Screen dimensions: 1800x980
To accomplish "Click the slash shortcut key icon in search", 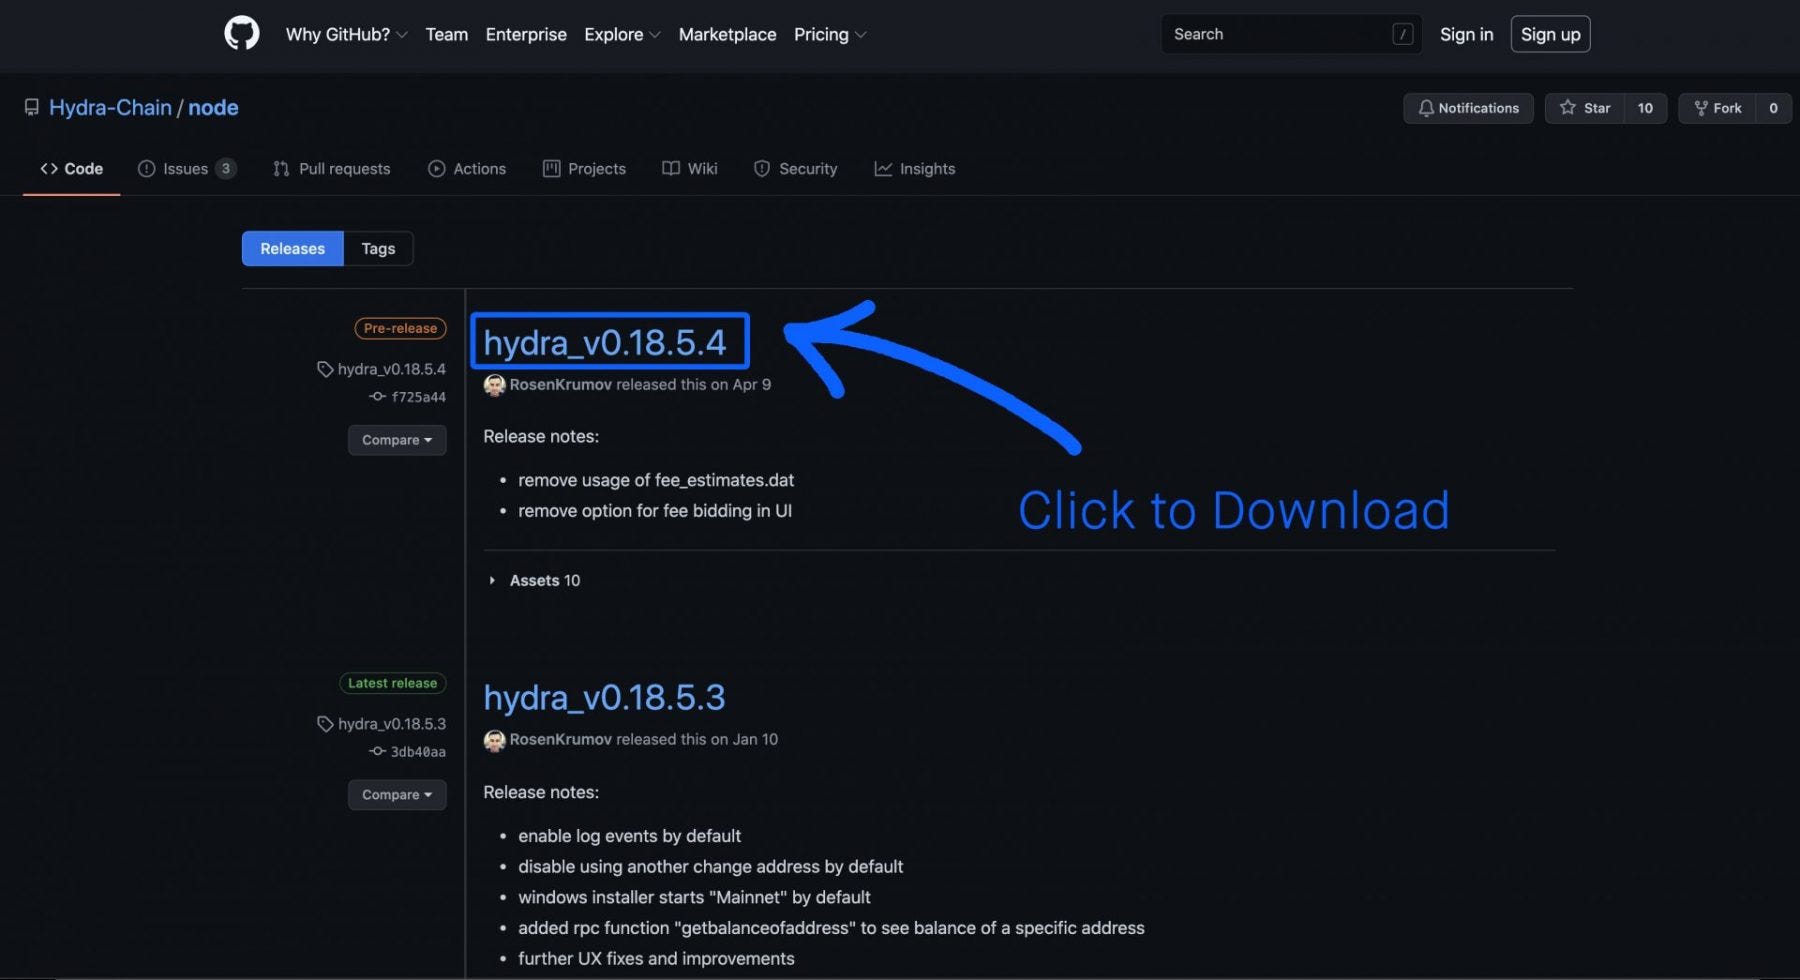I will pyautogui.click(x=1402, y=34).
